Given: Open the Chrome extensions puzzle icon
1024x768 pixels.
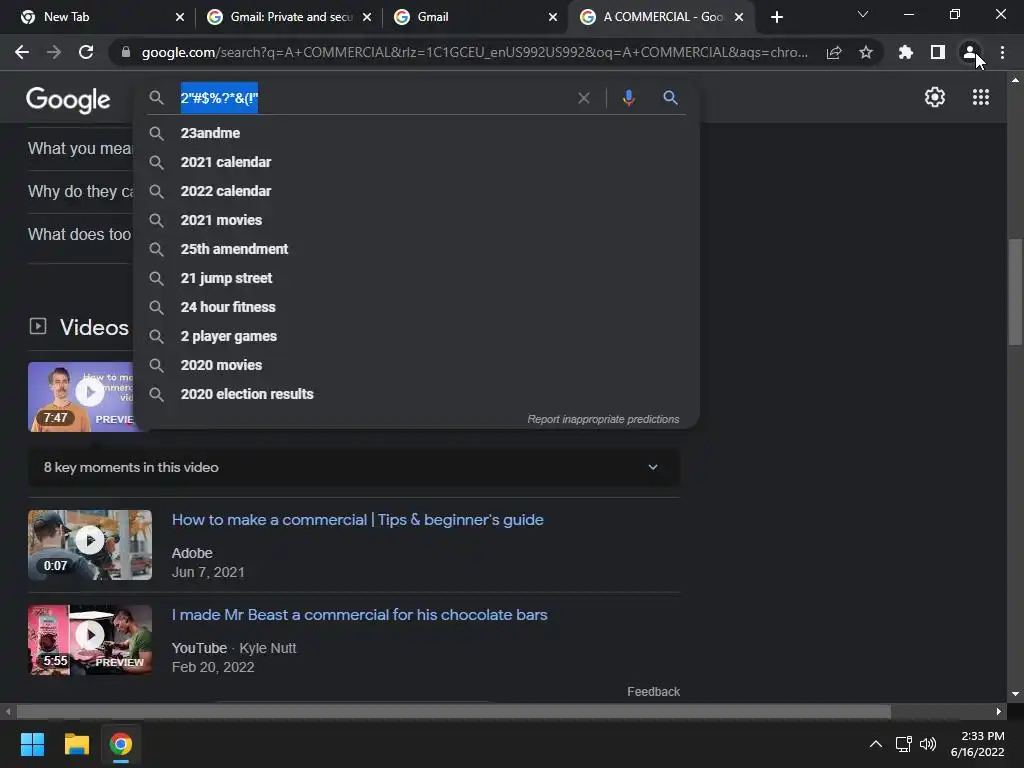Looking at the screenshot, I should [x=906, y=52].
